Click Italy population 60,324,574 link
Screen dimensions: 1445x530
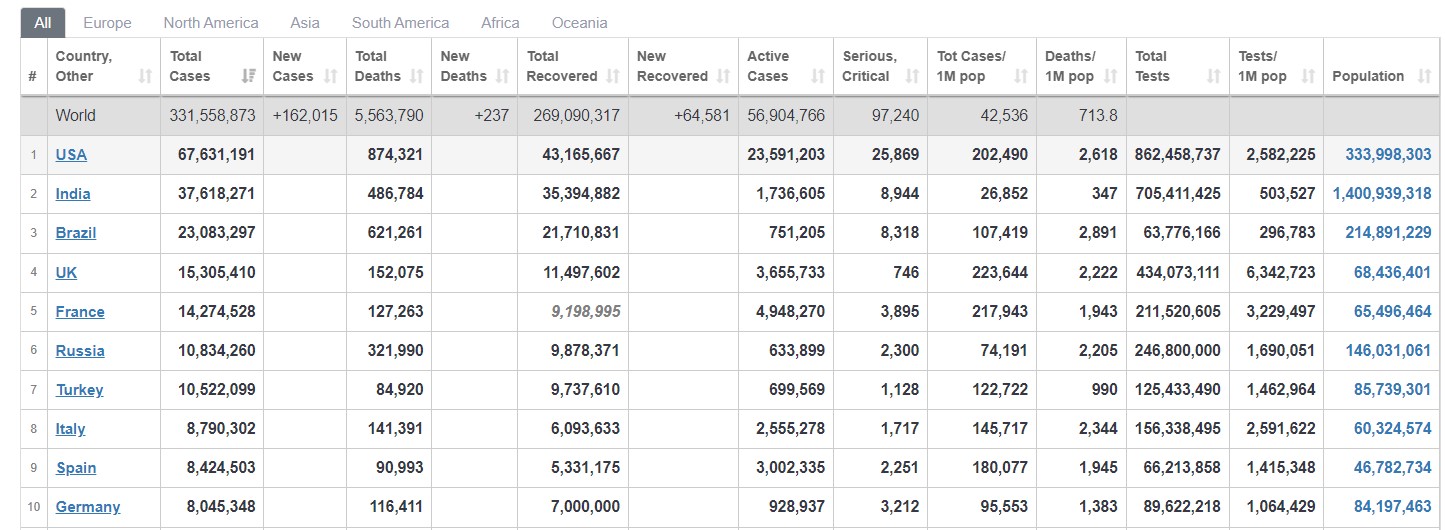[x=1393, y=429]
